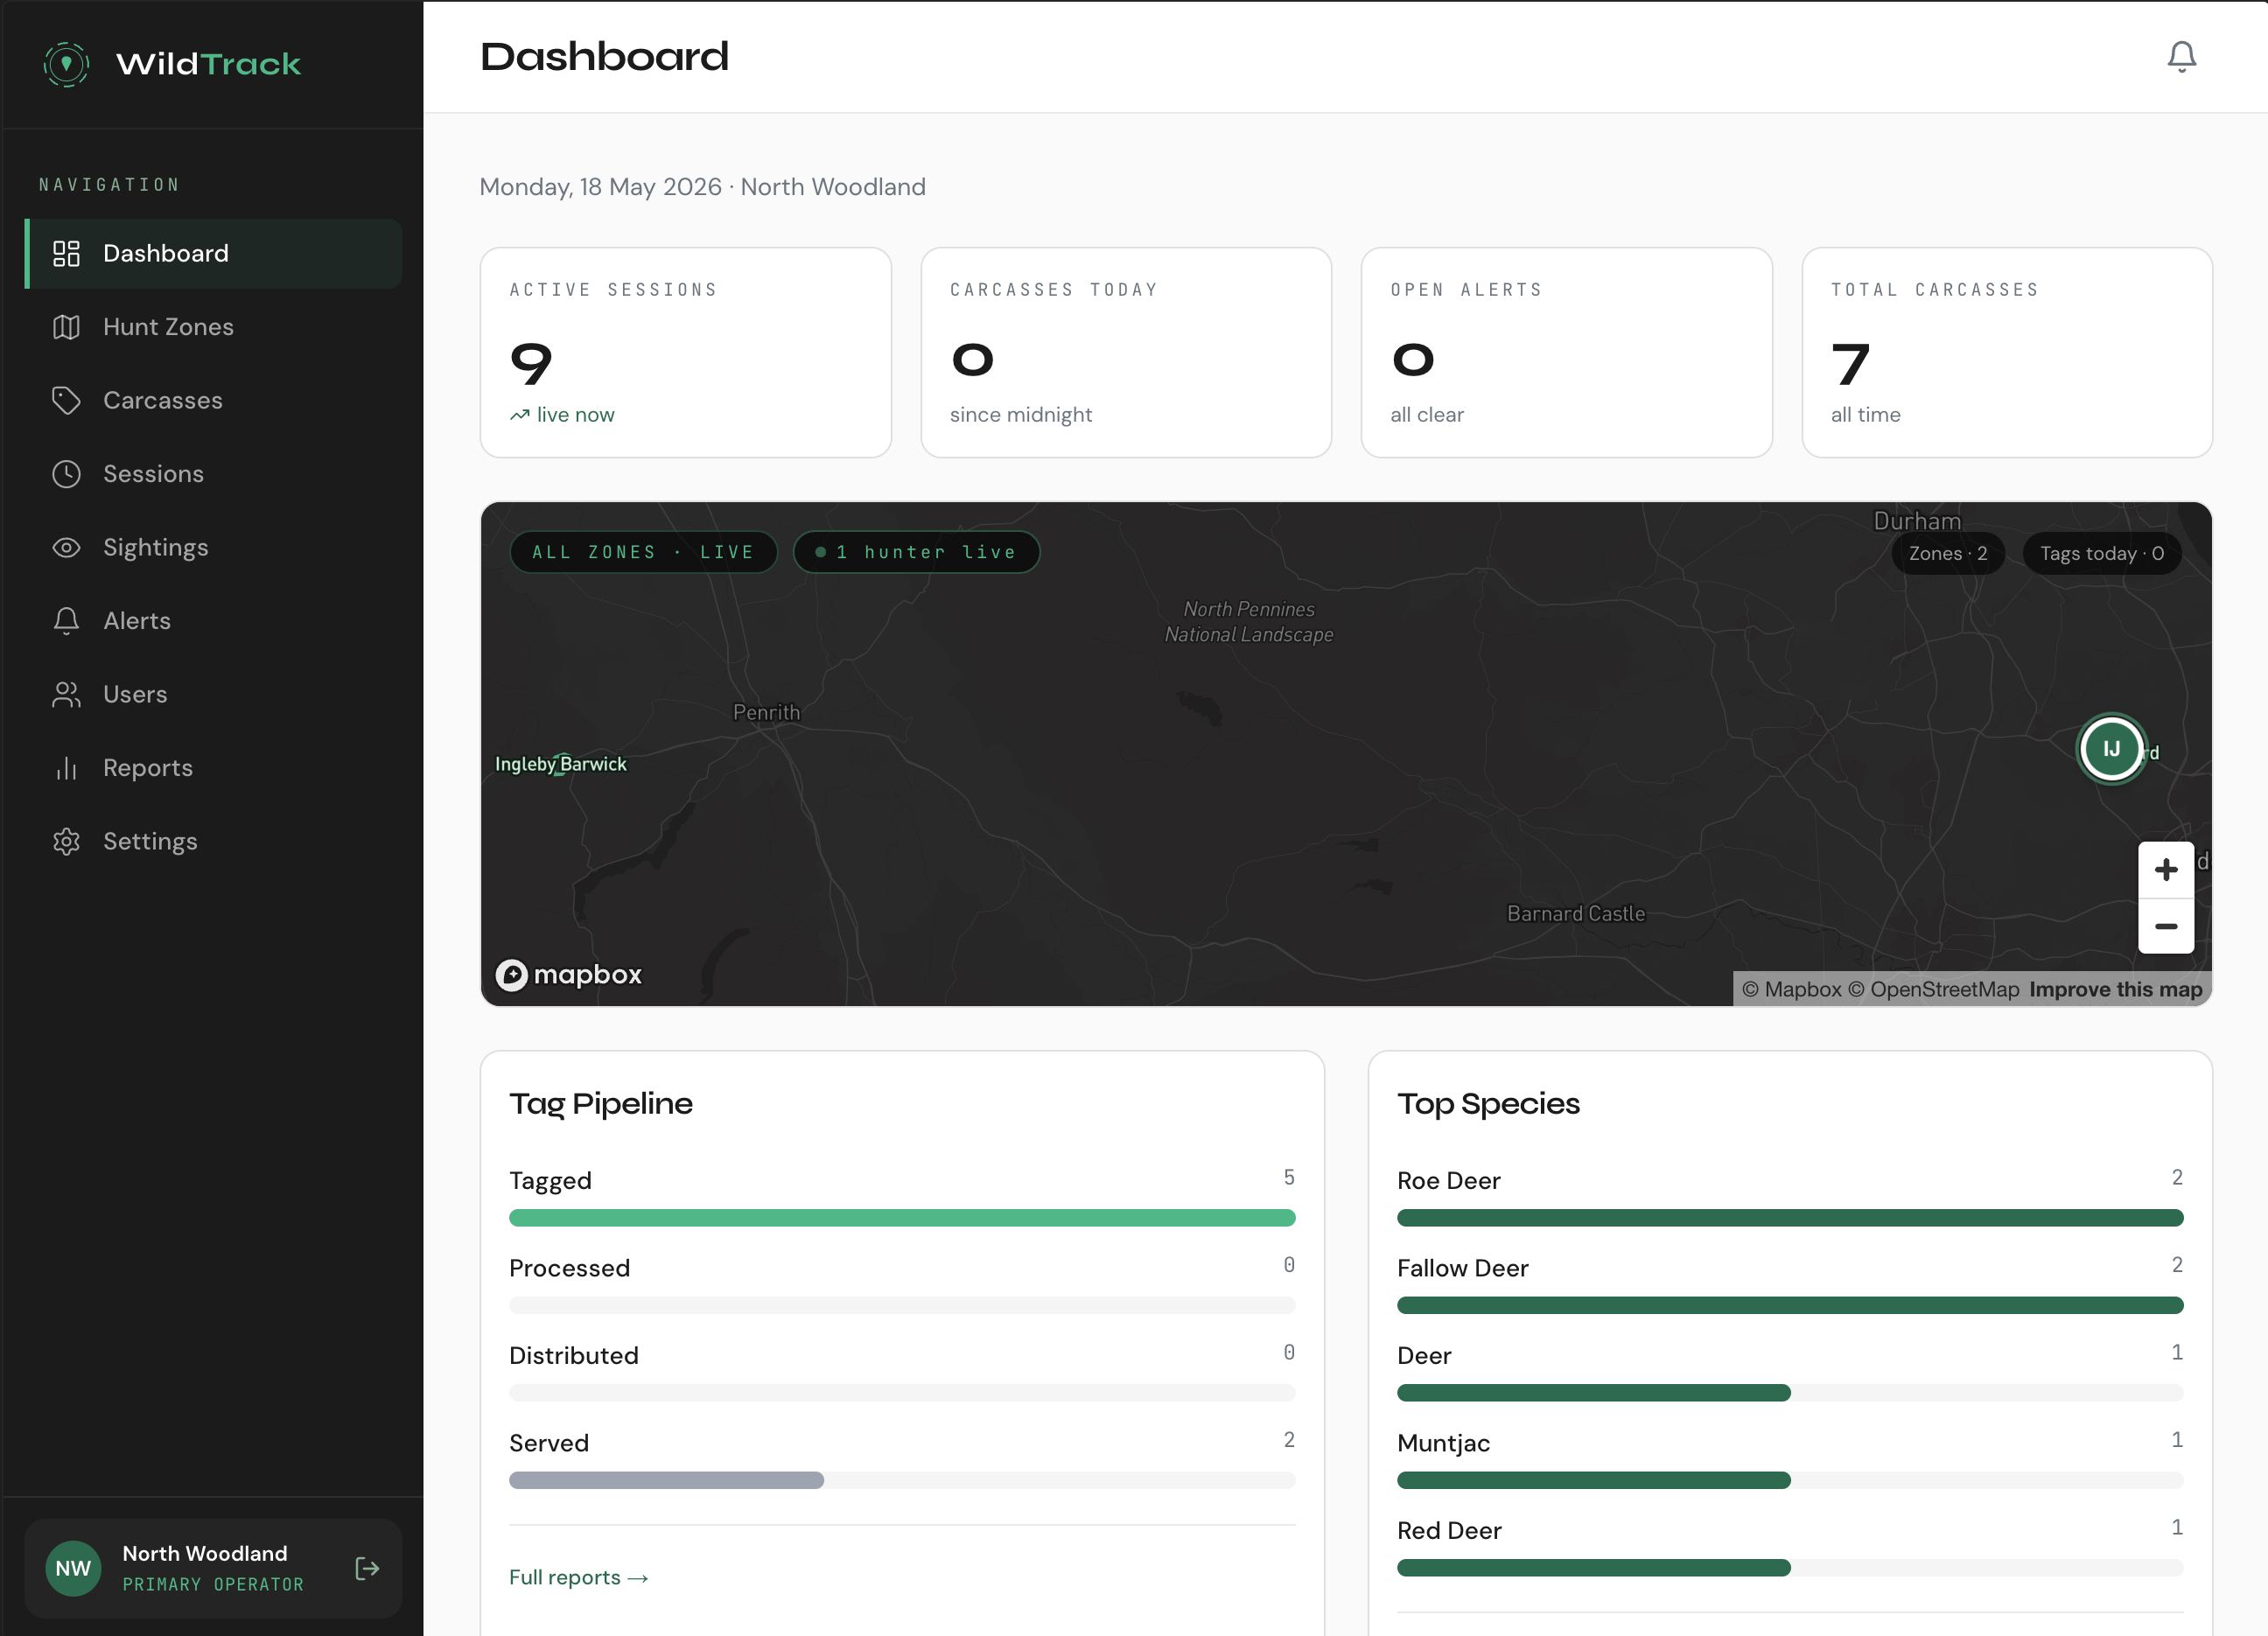Zoom out on the map with minus
The width and height of the screenshot is (2268, 1636).
(x=2165, y=926)
